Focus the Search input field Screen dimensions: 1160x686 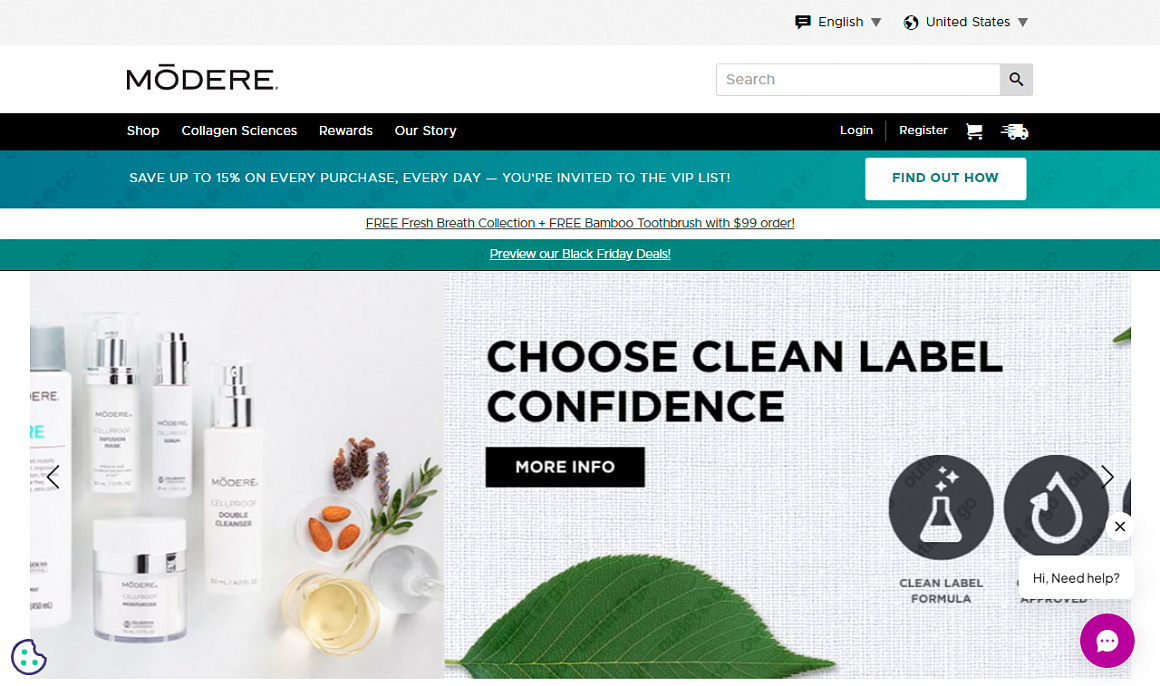[858, 79]
